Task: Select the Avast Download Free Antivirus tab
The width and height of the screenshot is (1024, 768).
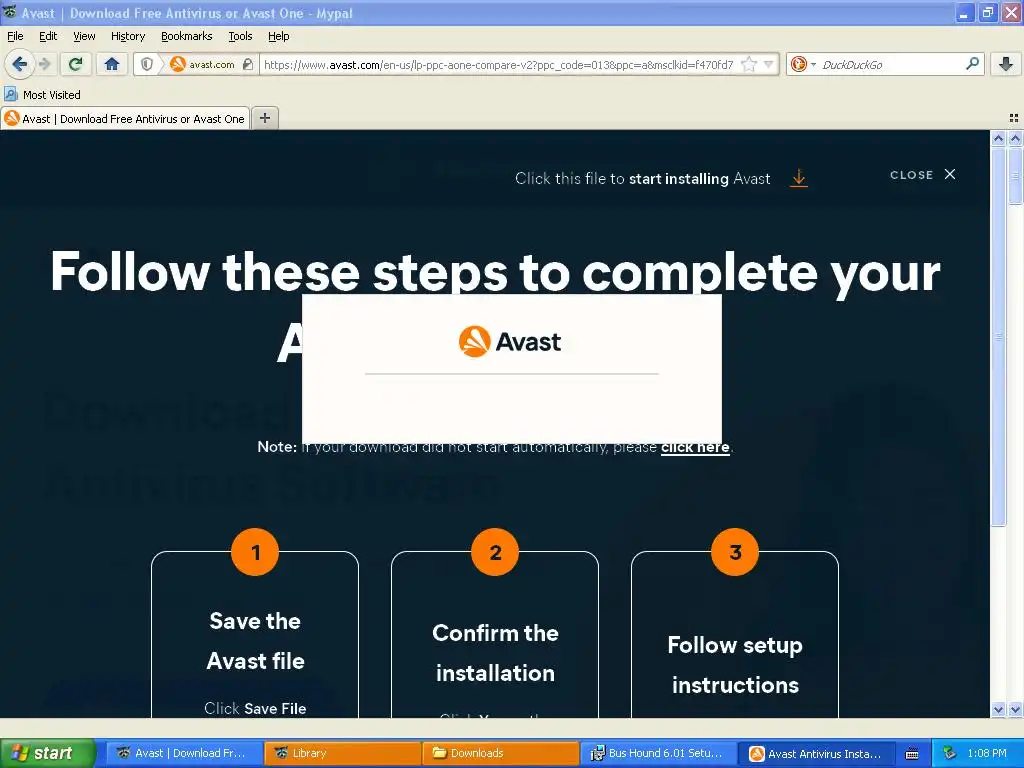Action: [x=125, y=118]
